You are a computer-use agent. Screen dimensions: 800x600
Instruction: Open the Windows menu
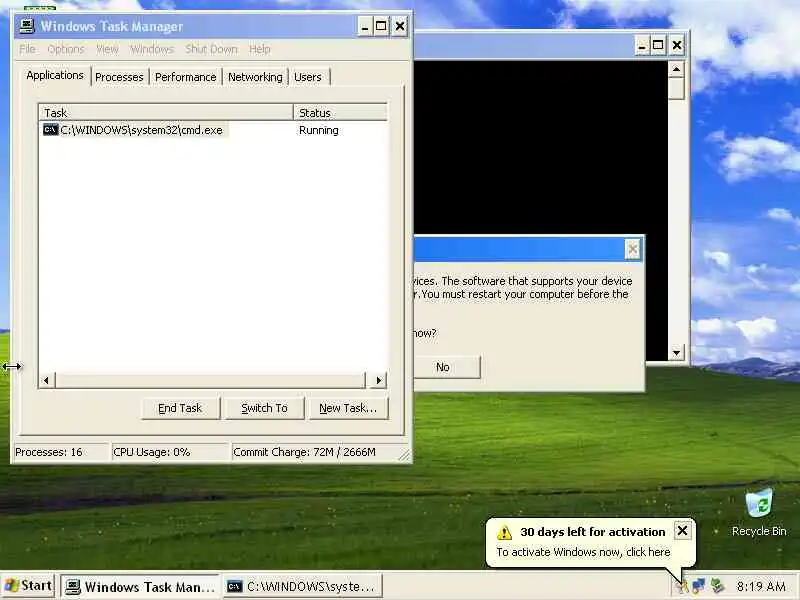tap(152, 49)
